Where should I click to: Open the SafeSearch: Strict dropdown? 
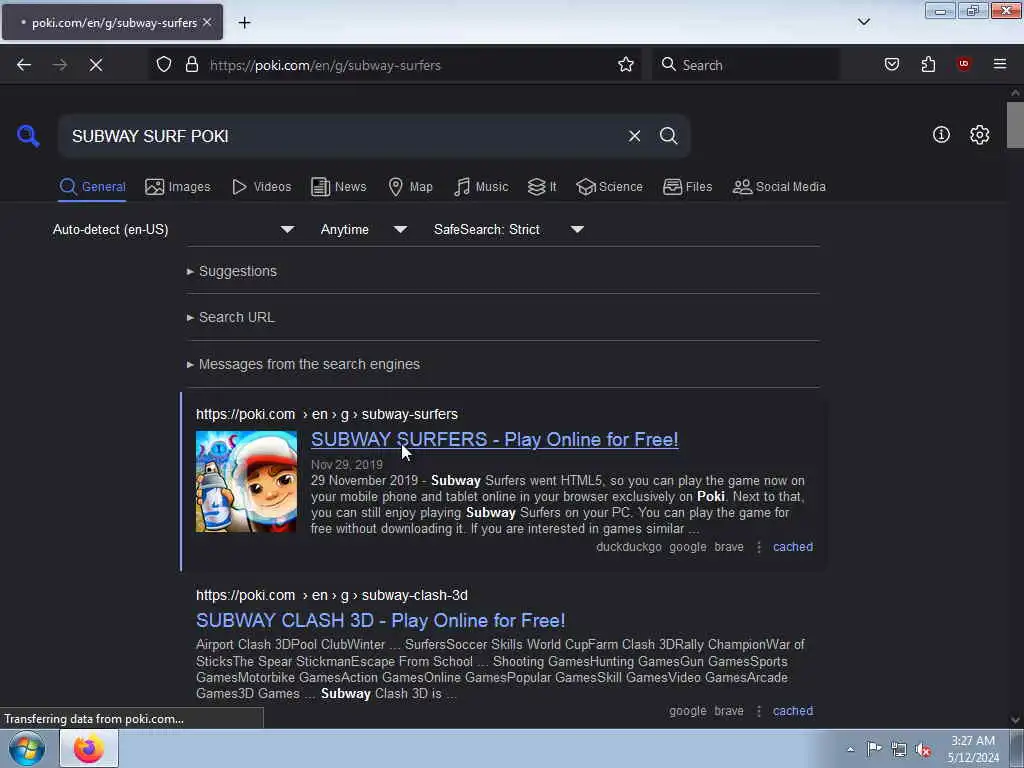tap(508, 229)
